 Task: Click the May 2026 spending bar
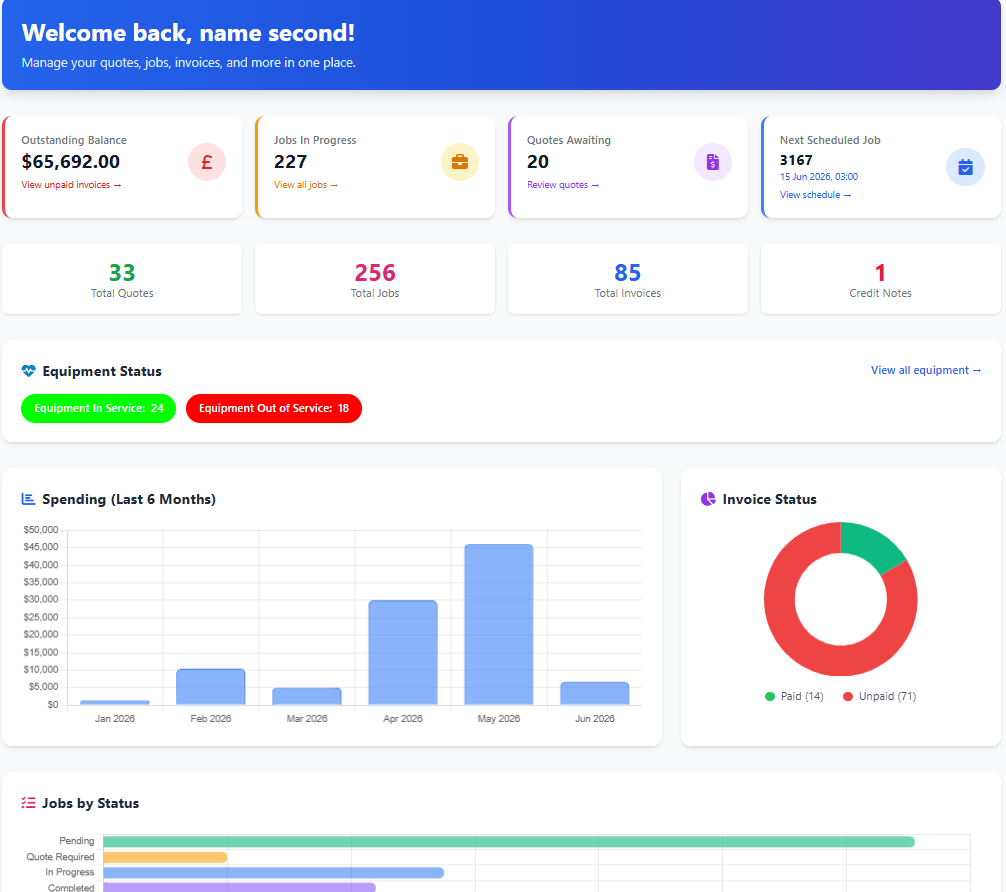point(499,624)
